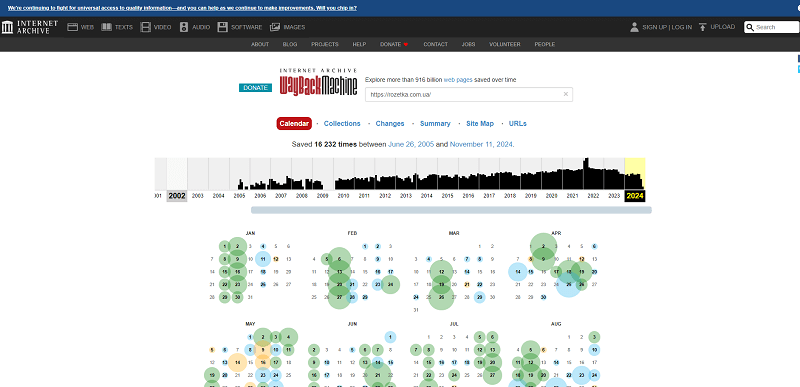Click the teal DONATE button
Viewport: 800px width, 387px height.
click(x=255, y=88)
